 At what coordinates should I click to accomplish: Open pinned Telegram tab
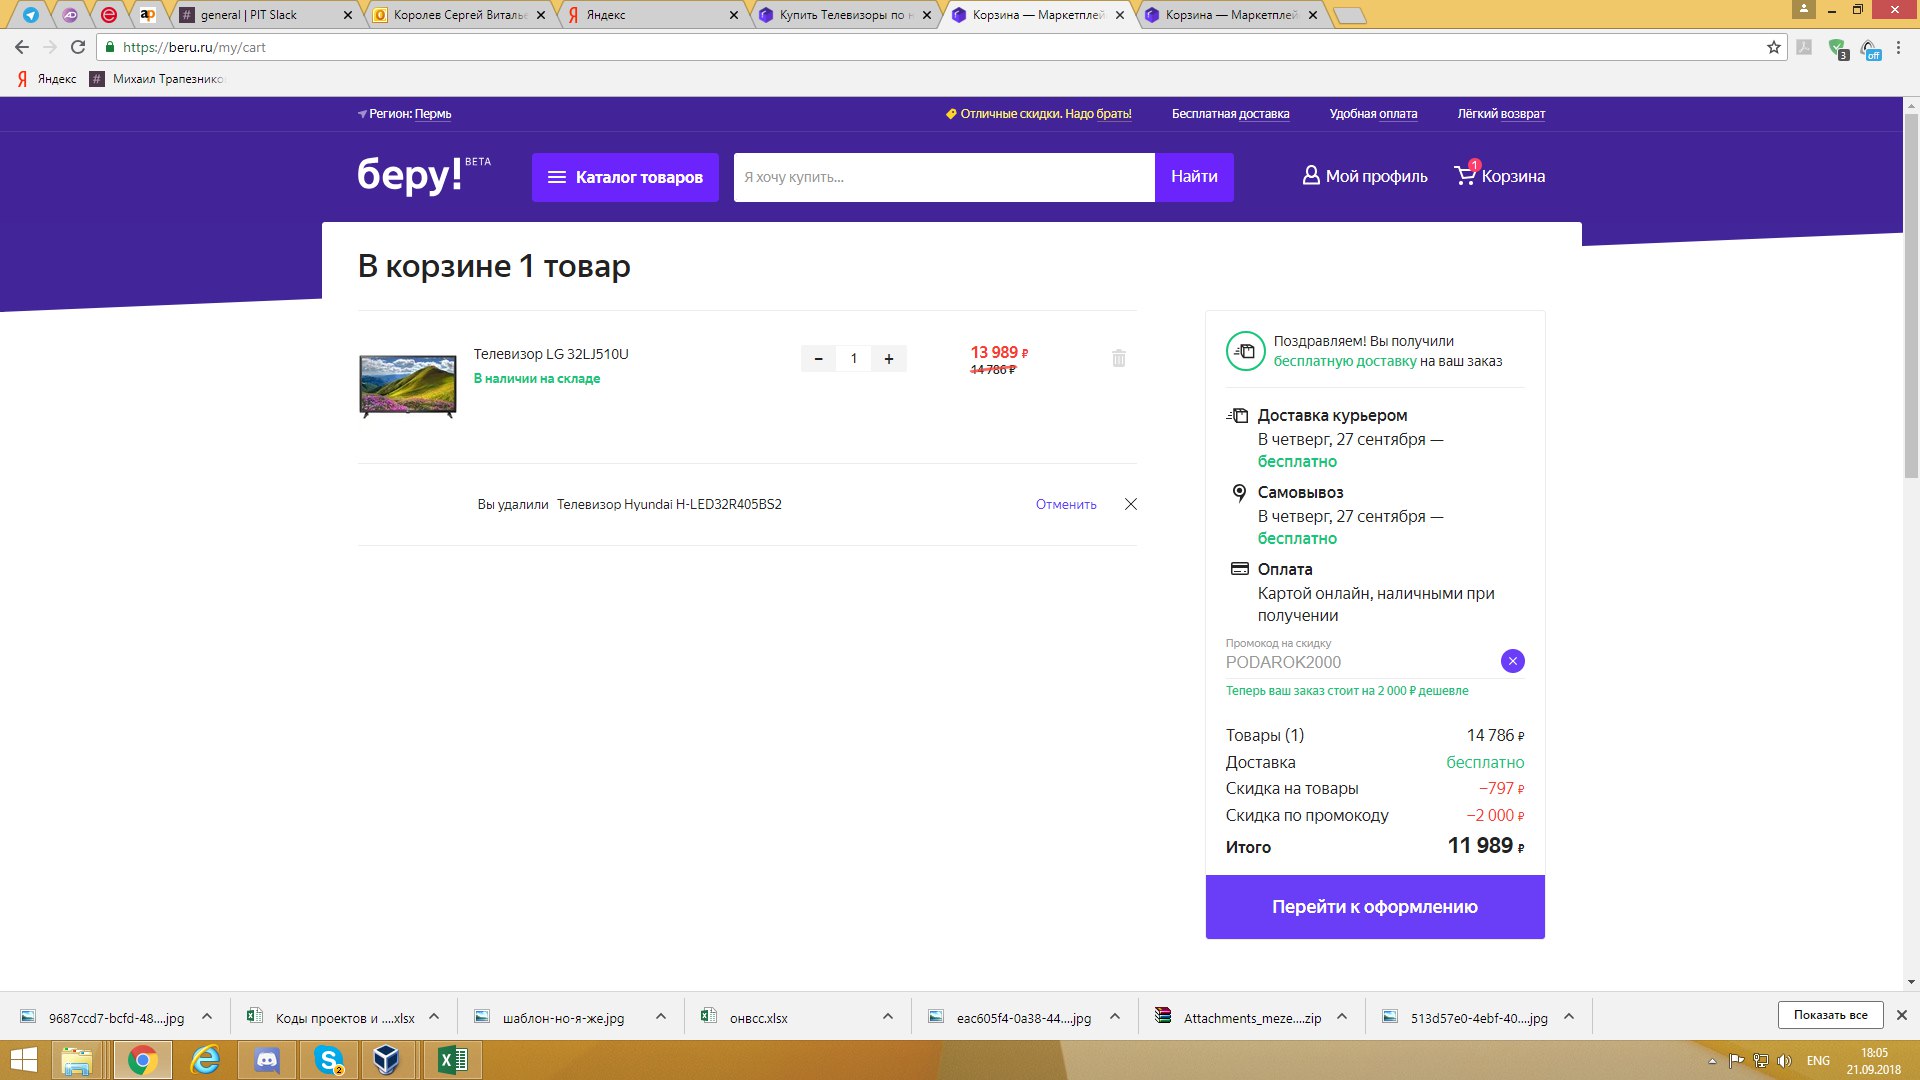coord(31,15)
